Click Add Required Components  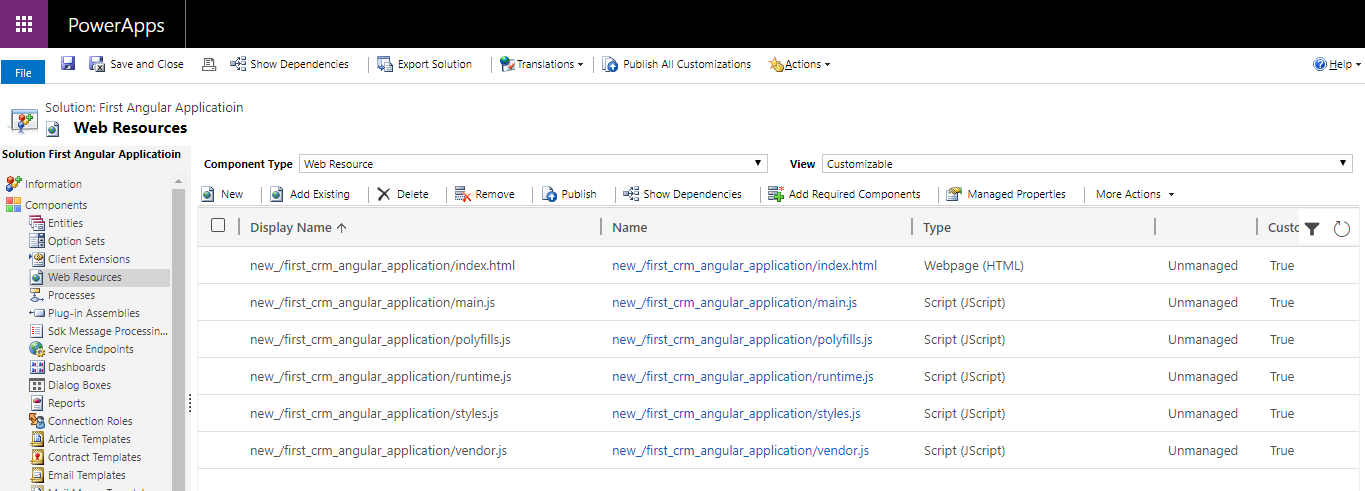tap(844, 194)
